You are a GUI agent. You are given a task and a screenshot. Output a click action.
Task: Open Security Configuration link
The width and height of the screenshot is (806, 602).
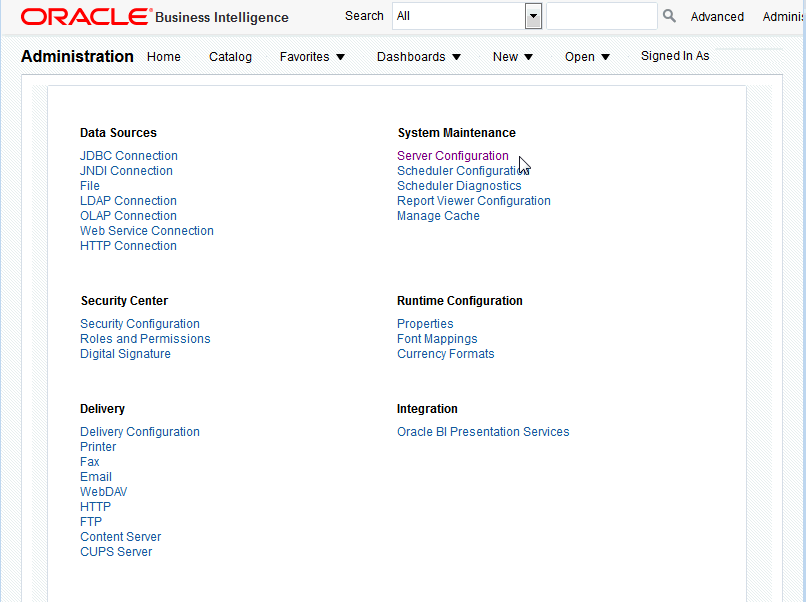(139, 324)
